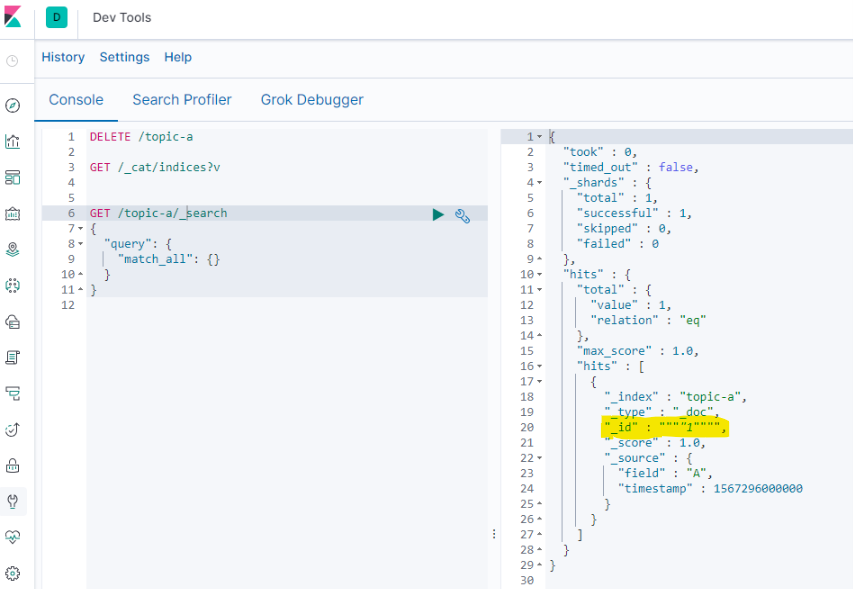Open the Discover app
The height and width of the screenshot is (589, 853).
pyautogui.click(x=14, y=104)
